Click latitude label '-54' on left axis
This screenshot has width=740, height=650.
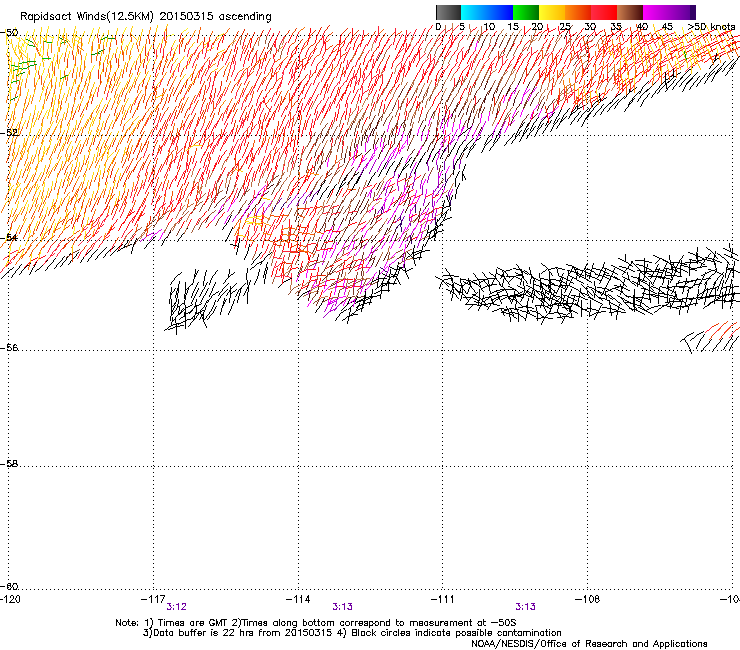9,237
